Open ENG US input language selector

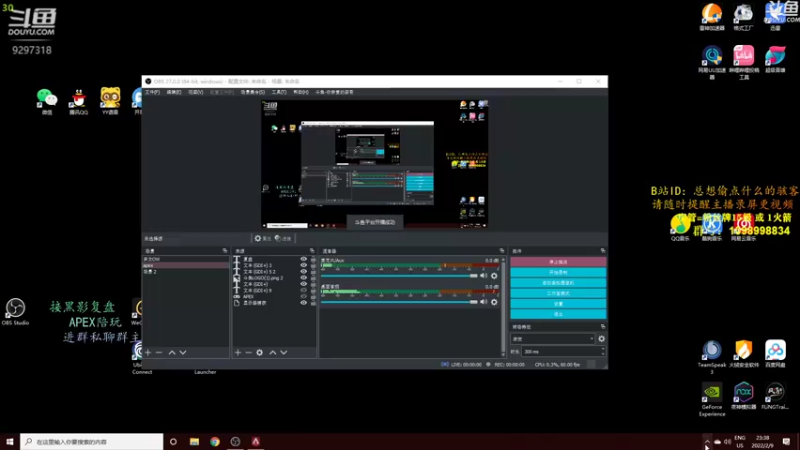(740, 441)
